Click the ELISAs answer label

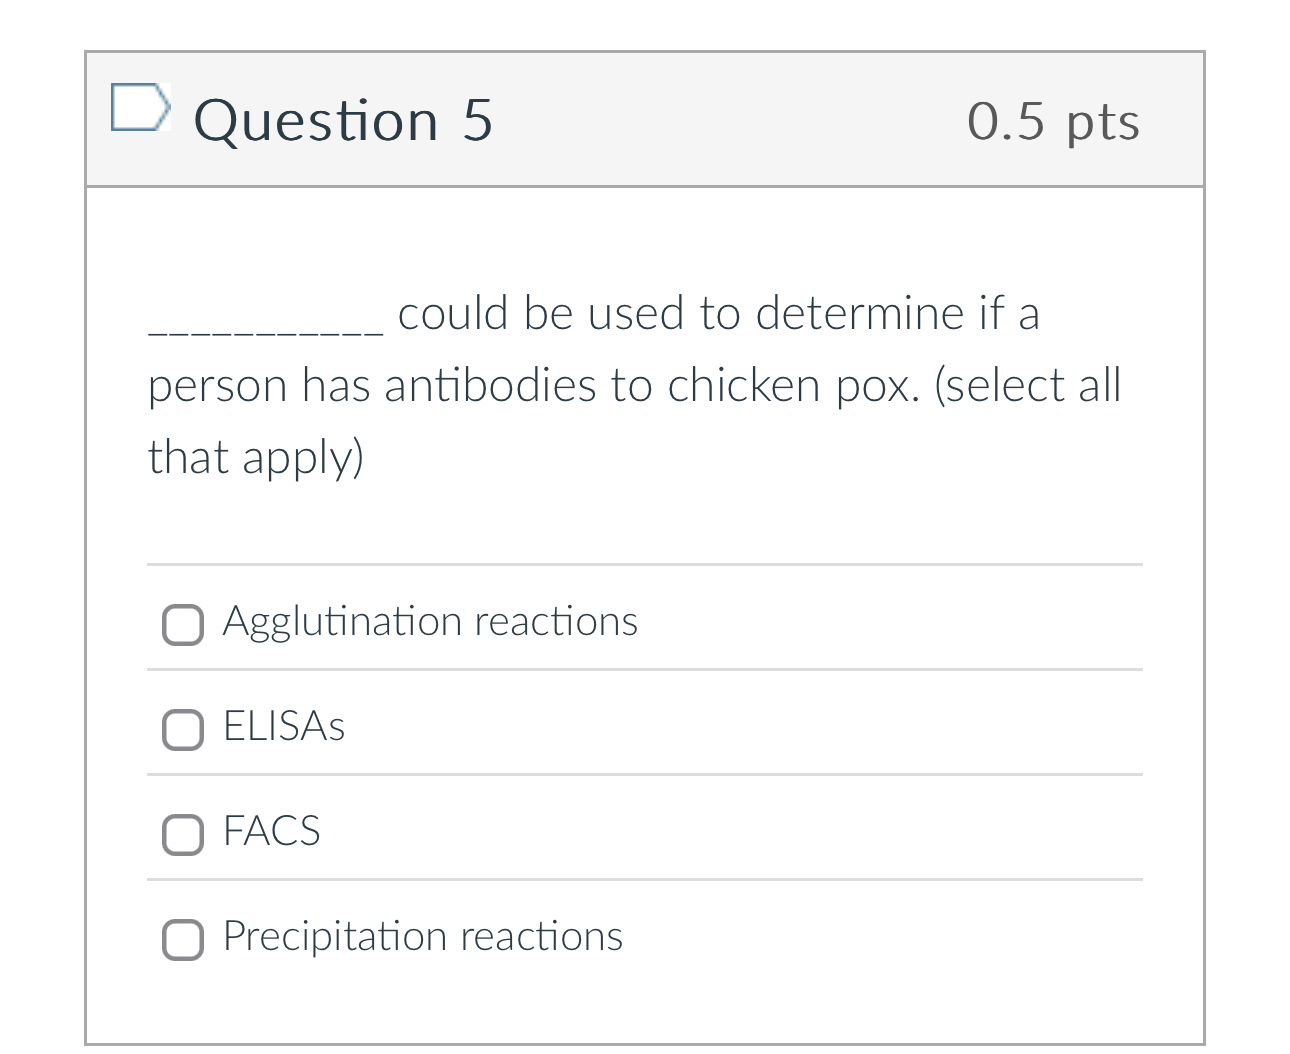click(283, 727)
